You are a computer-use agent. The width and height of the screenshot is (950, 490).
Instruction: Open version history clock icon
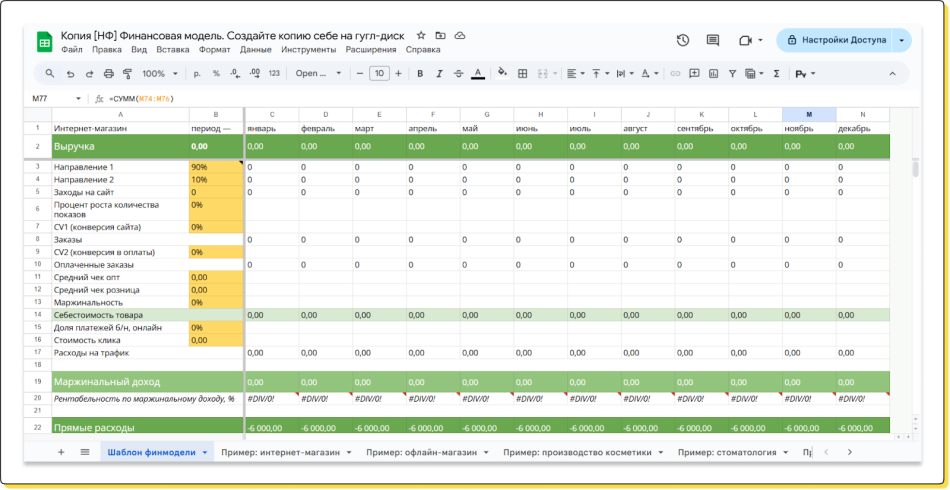click(682, 41)
